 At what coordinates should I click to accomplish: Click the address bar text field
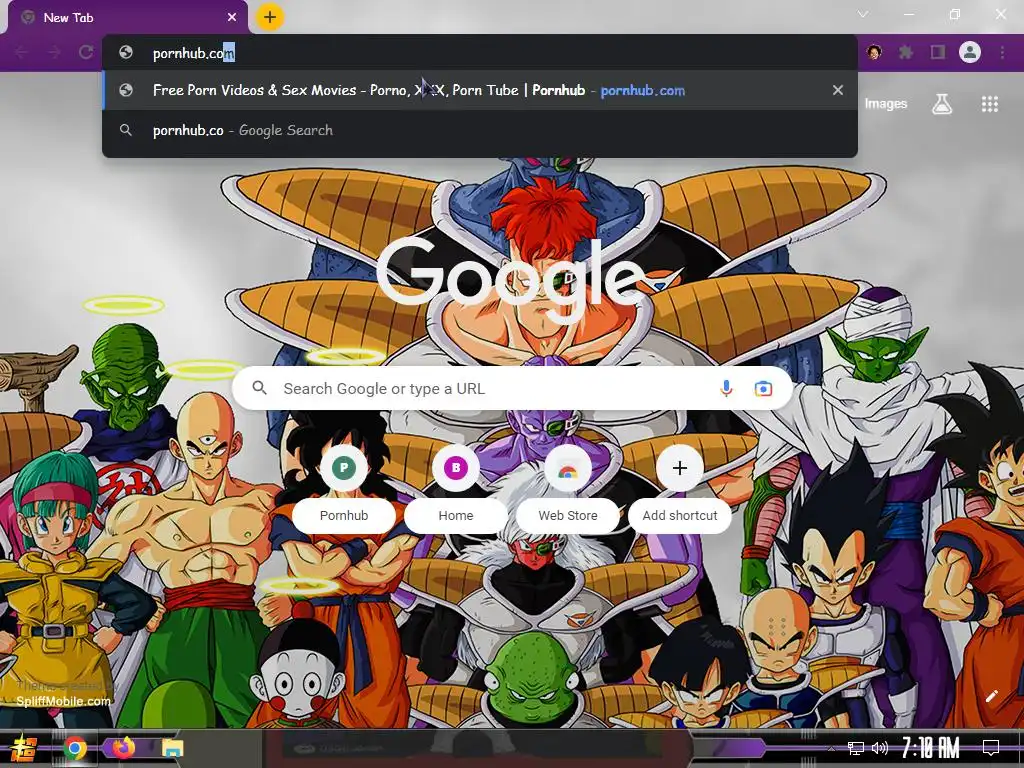coord(479,53)
